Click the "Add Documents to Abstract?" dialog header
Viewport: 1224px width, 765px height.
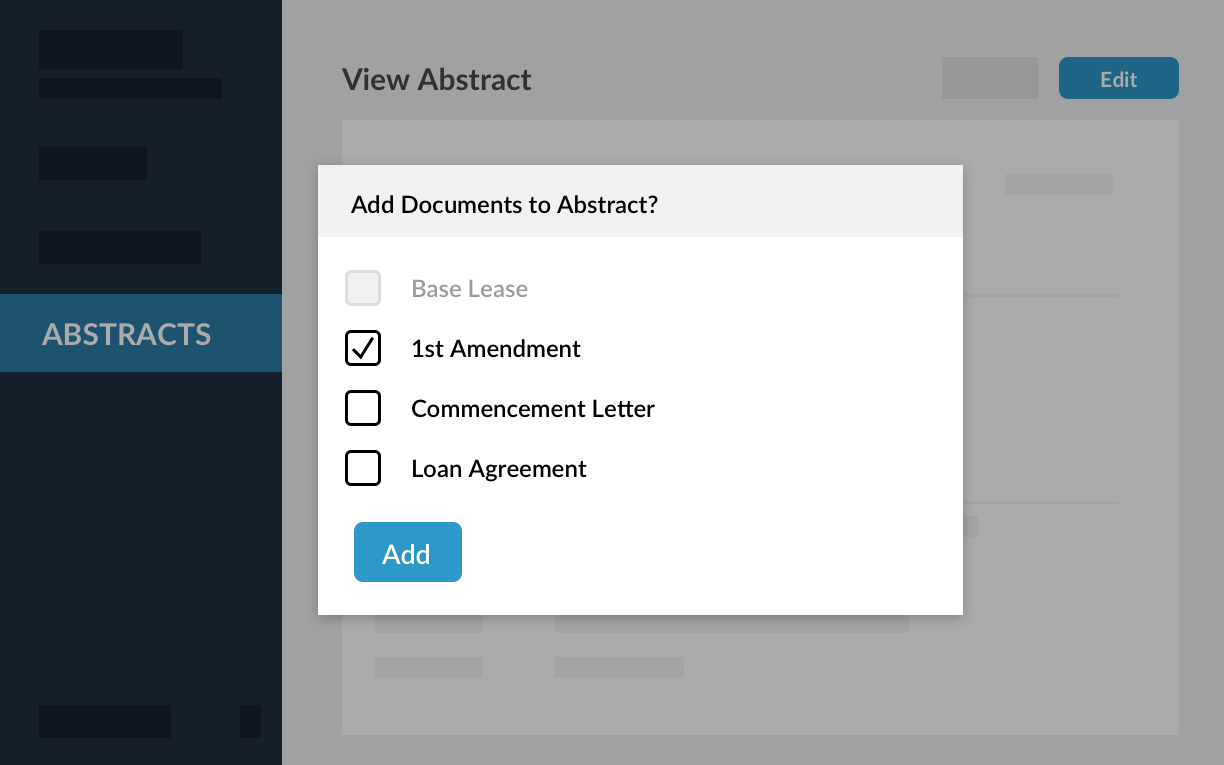504,205
